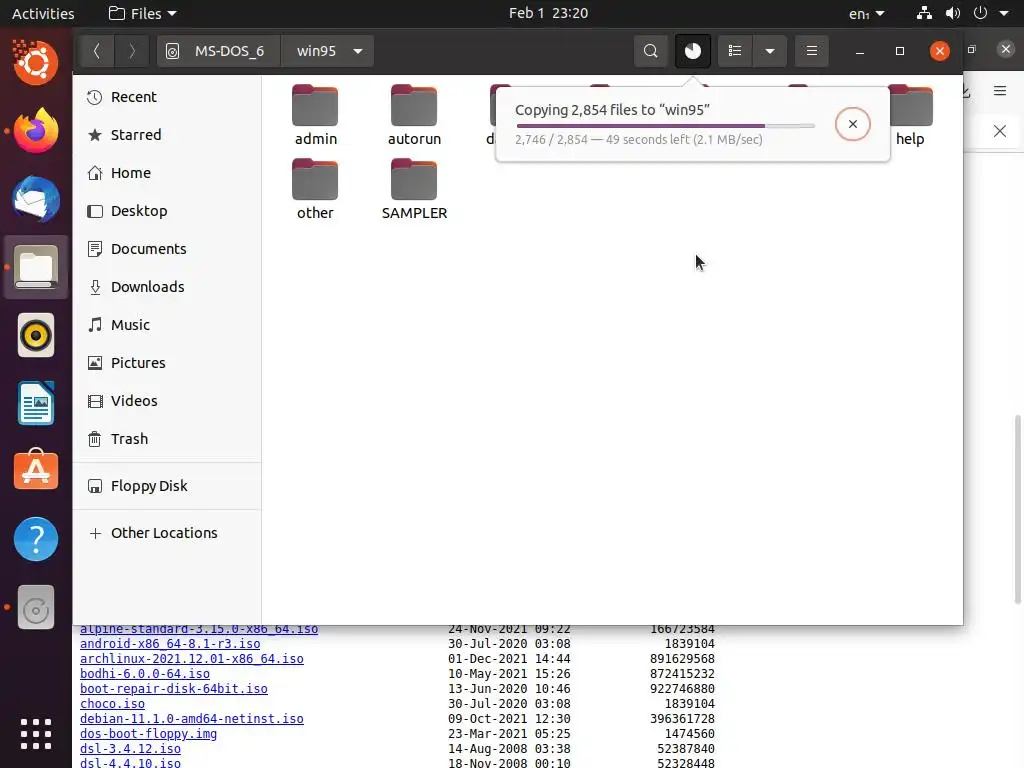Open Recent in sidebar
Screen dimensions: 1024x768
click(167, 97)
